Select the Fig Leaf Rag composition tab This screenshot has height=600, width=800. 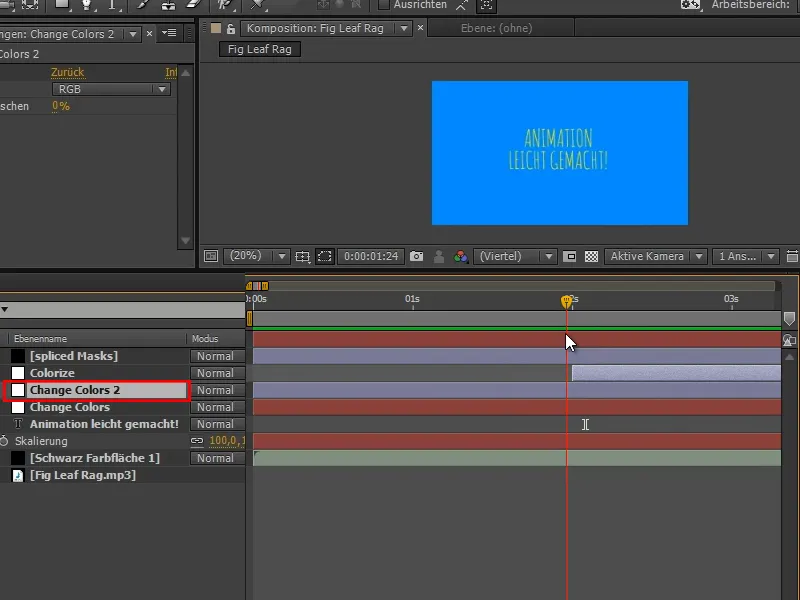(x=259, y=49)
